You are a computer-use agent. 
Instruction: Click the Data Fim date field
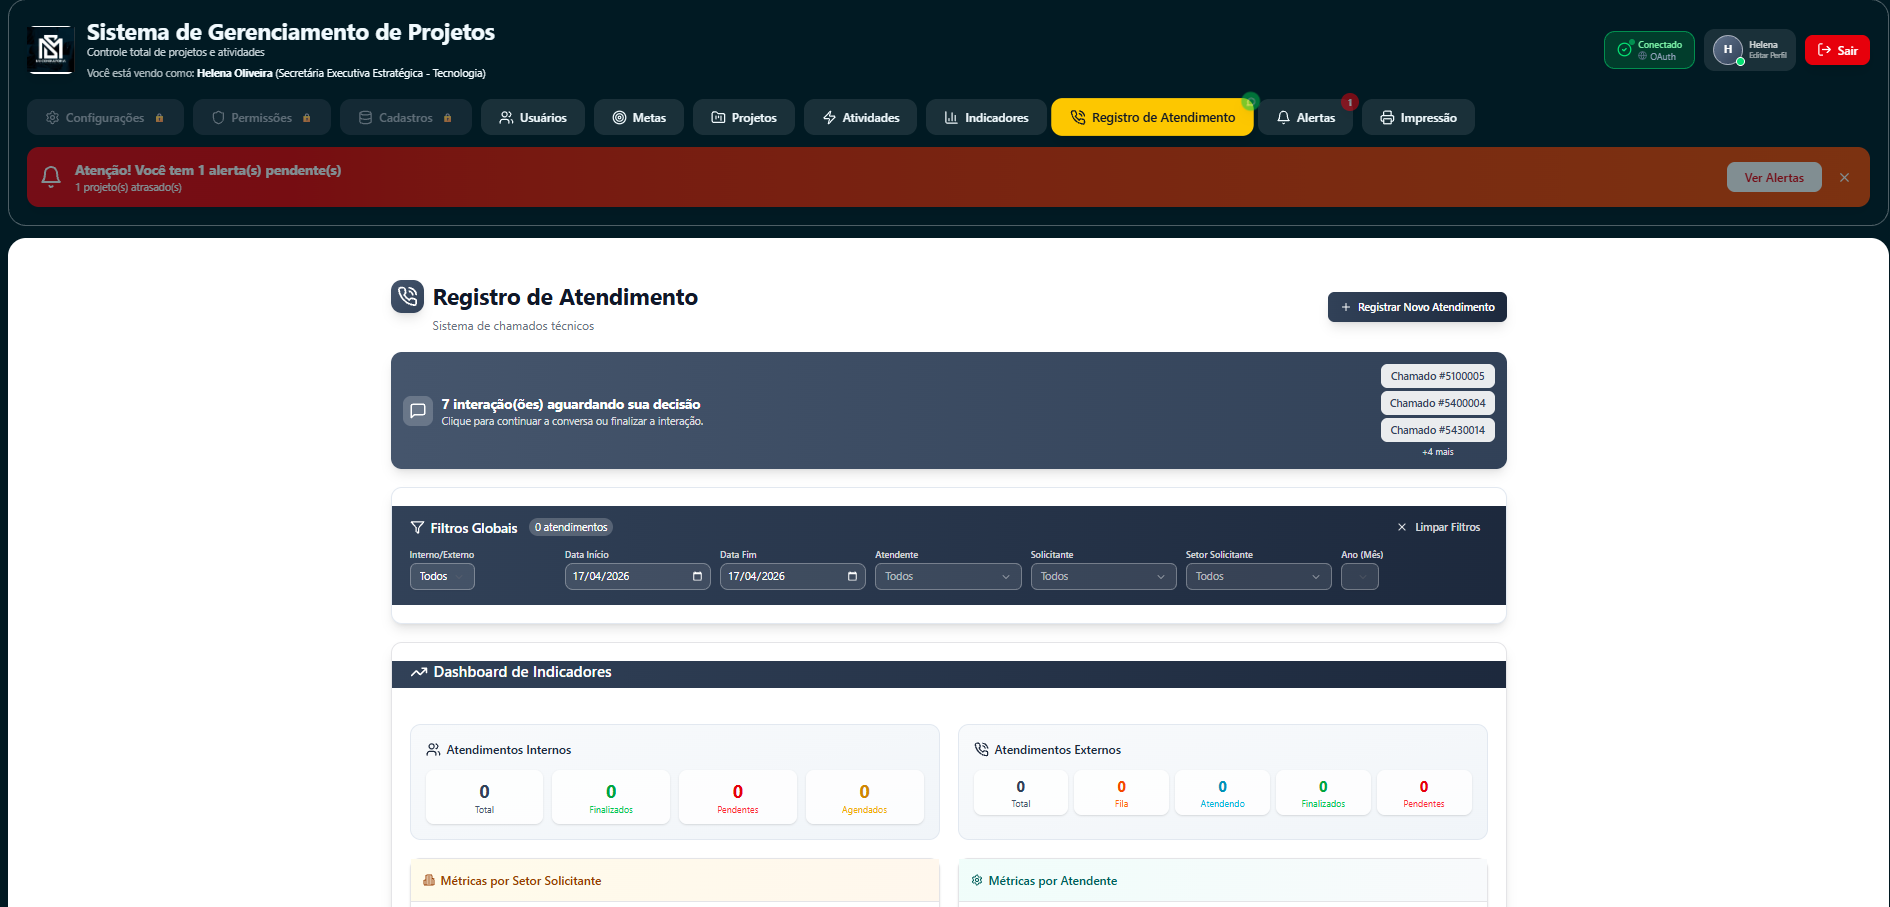pos(792,576)
